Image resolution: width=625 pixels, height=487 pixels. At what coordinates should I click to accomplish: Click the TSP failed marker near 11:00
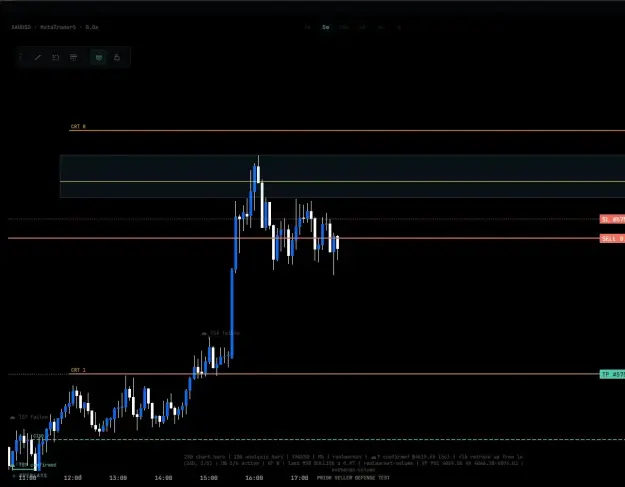pyautogui.click(x=29, y=417)
